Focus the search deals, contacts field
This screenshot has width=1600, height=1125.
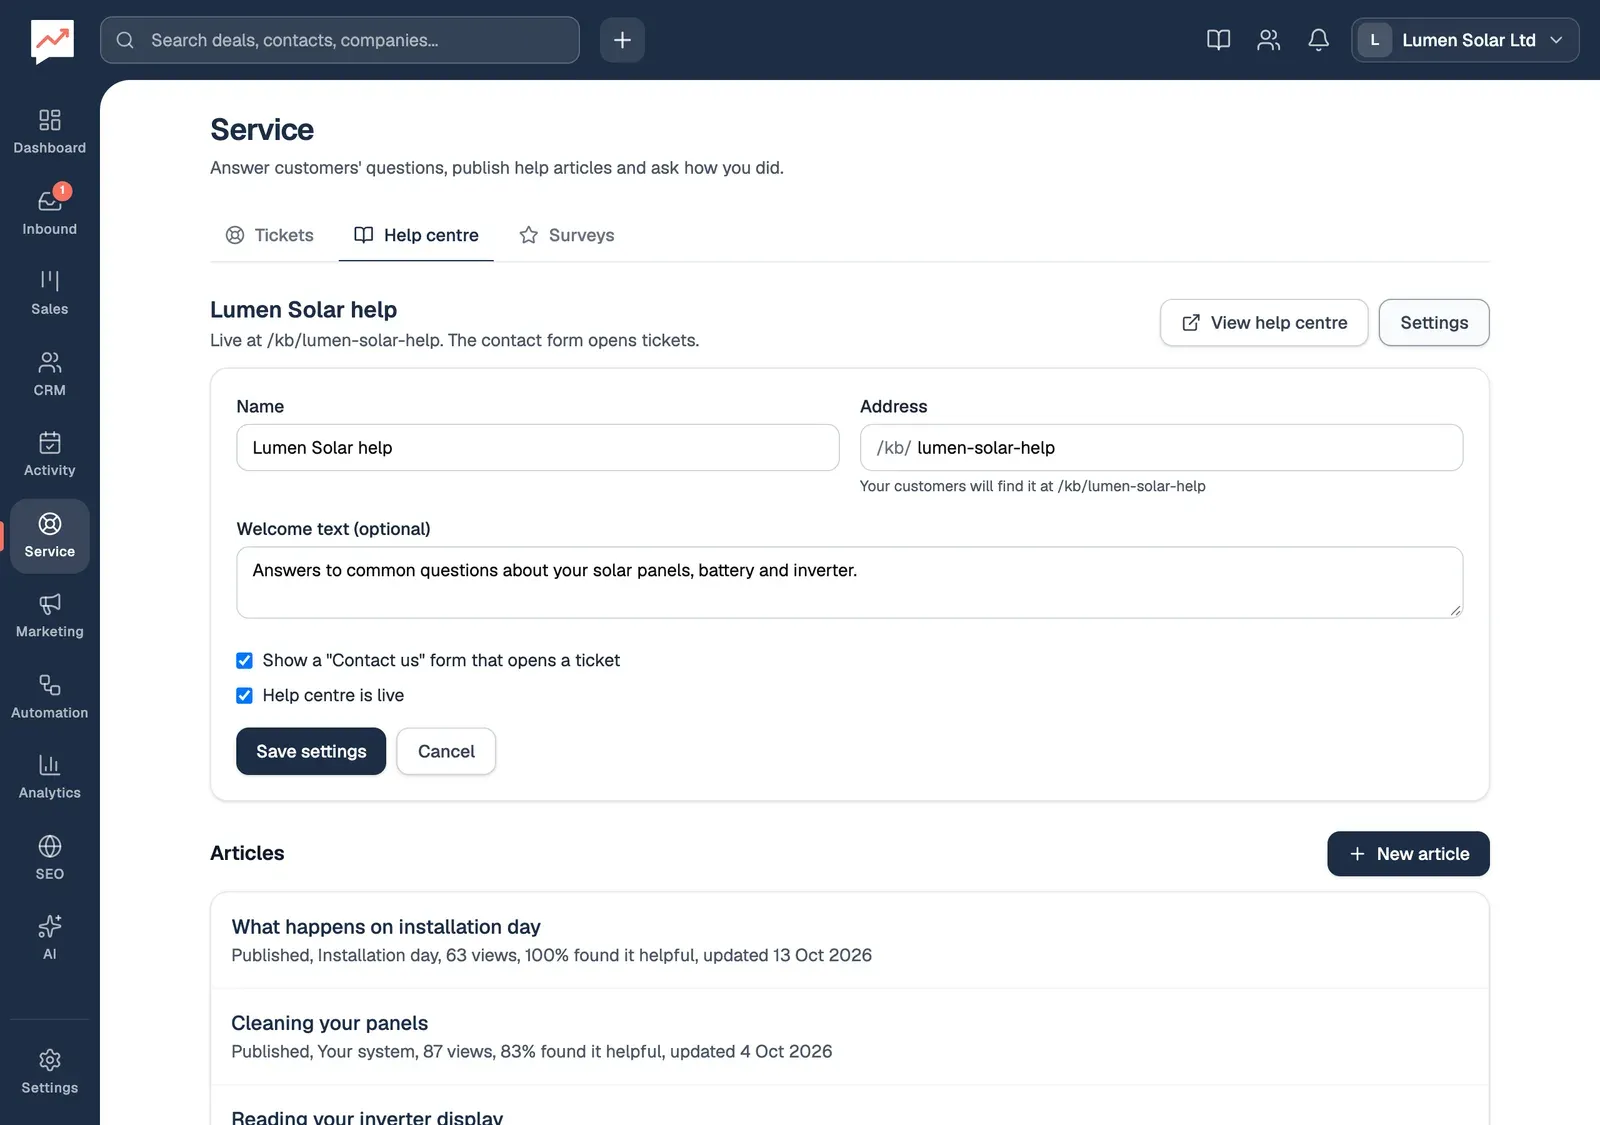coord(340,40)
